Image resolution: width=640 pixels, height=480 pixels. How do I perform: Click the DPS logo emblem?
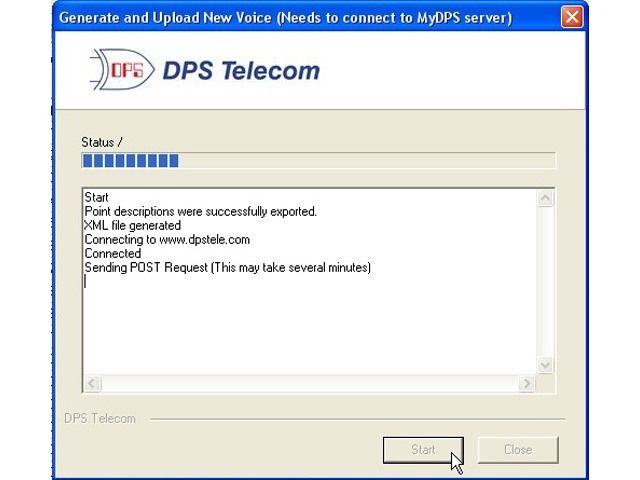coord(122,70)
